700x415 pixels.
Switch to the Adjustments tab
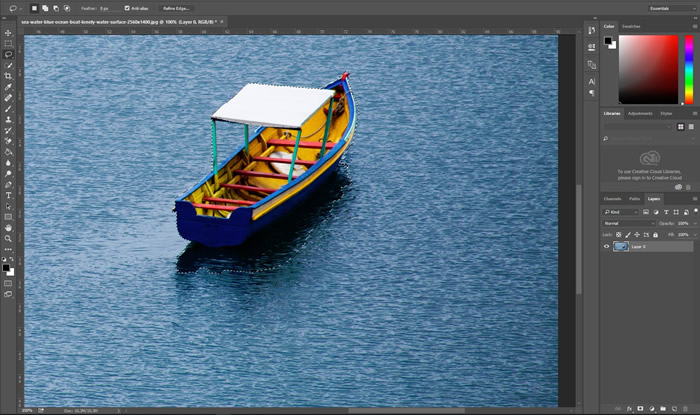click(x=640, y=113)
